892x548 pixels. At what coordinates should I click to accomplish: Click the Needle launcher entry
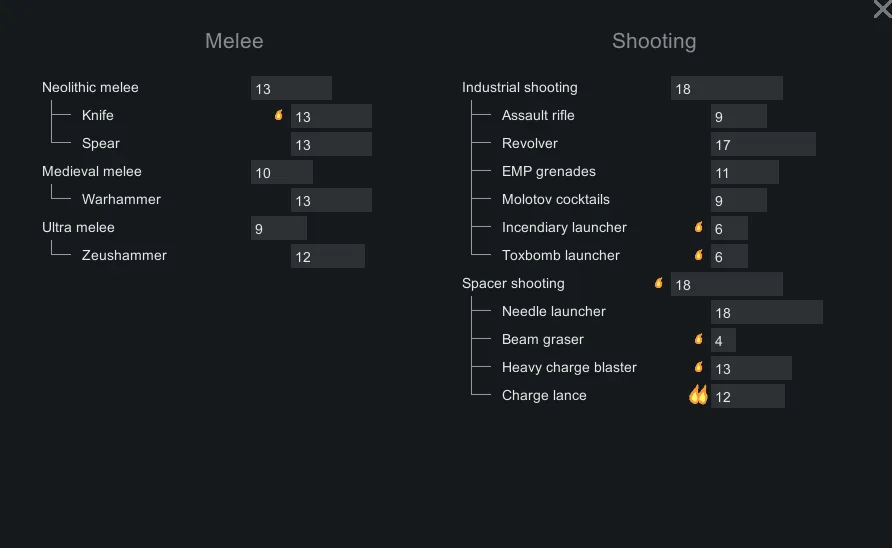pyautogui.click(x=554, y=311)
